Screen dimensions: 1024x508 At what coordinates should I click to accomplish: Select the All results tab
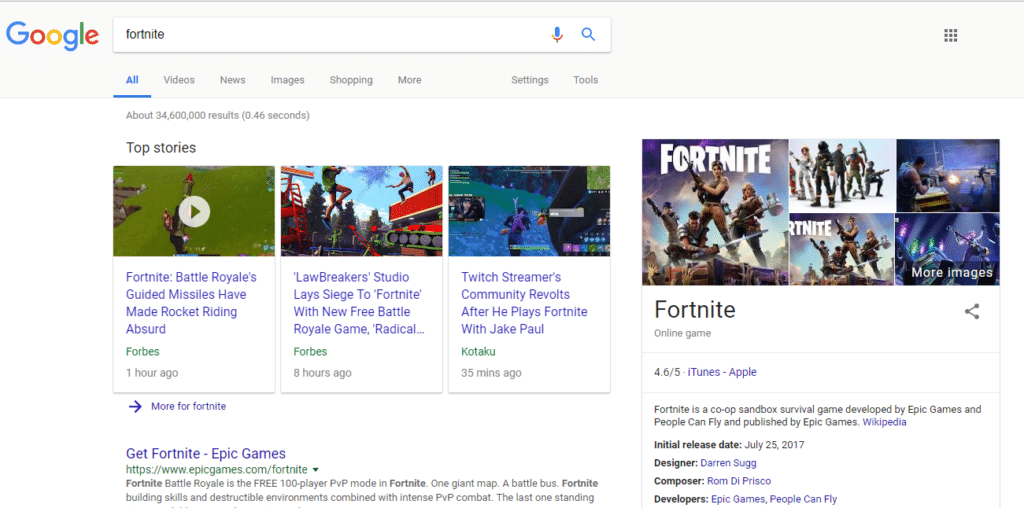132,80
